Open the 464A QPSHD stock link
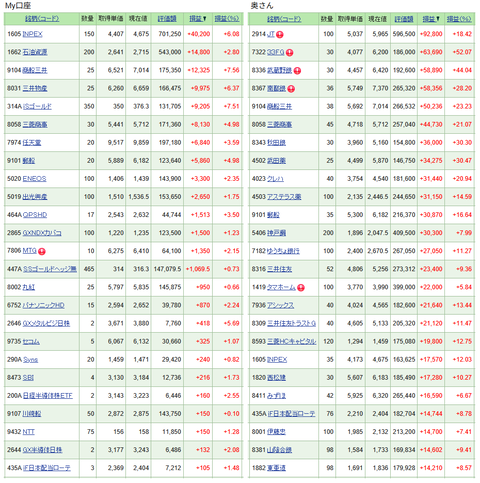This screenshot has height=483, width=480. [35, 215]
